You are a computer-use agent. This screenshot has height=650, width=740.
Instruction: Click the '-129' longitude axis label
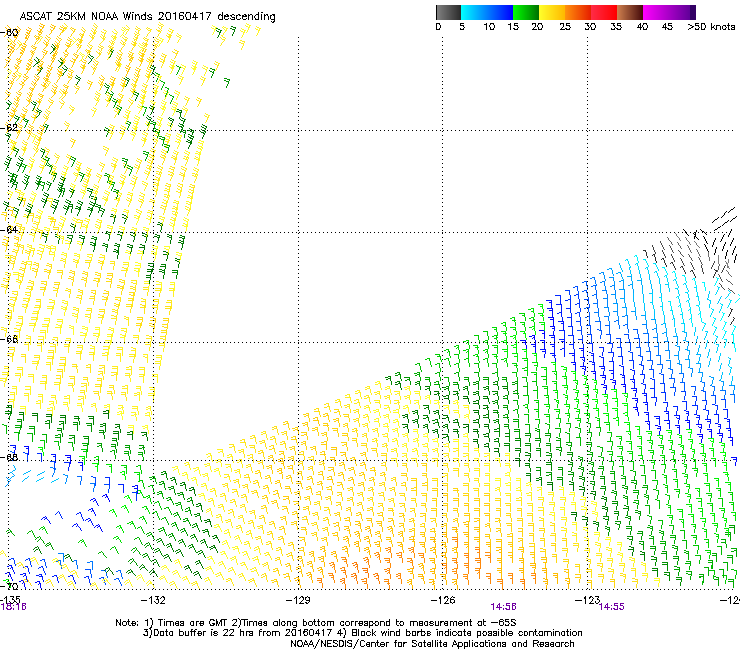(x=298, y=600)
